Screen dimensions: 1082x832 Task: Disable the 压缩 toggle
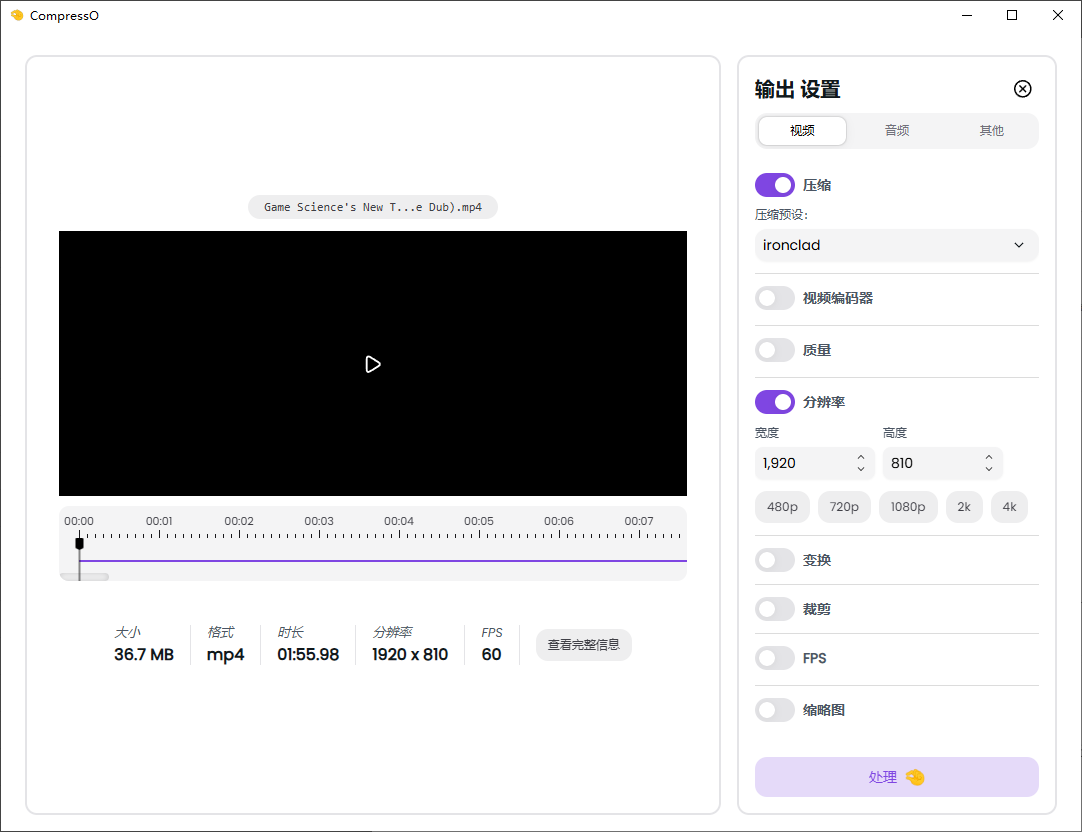(x=774, y=184)
